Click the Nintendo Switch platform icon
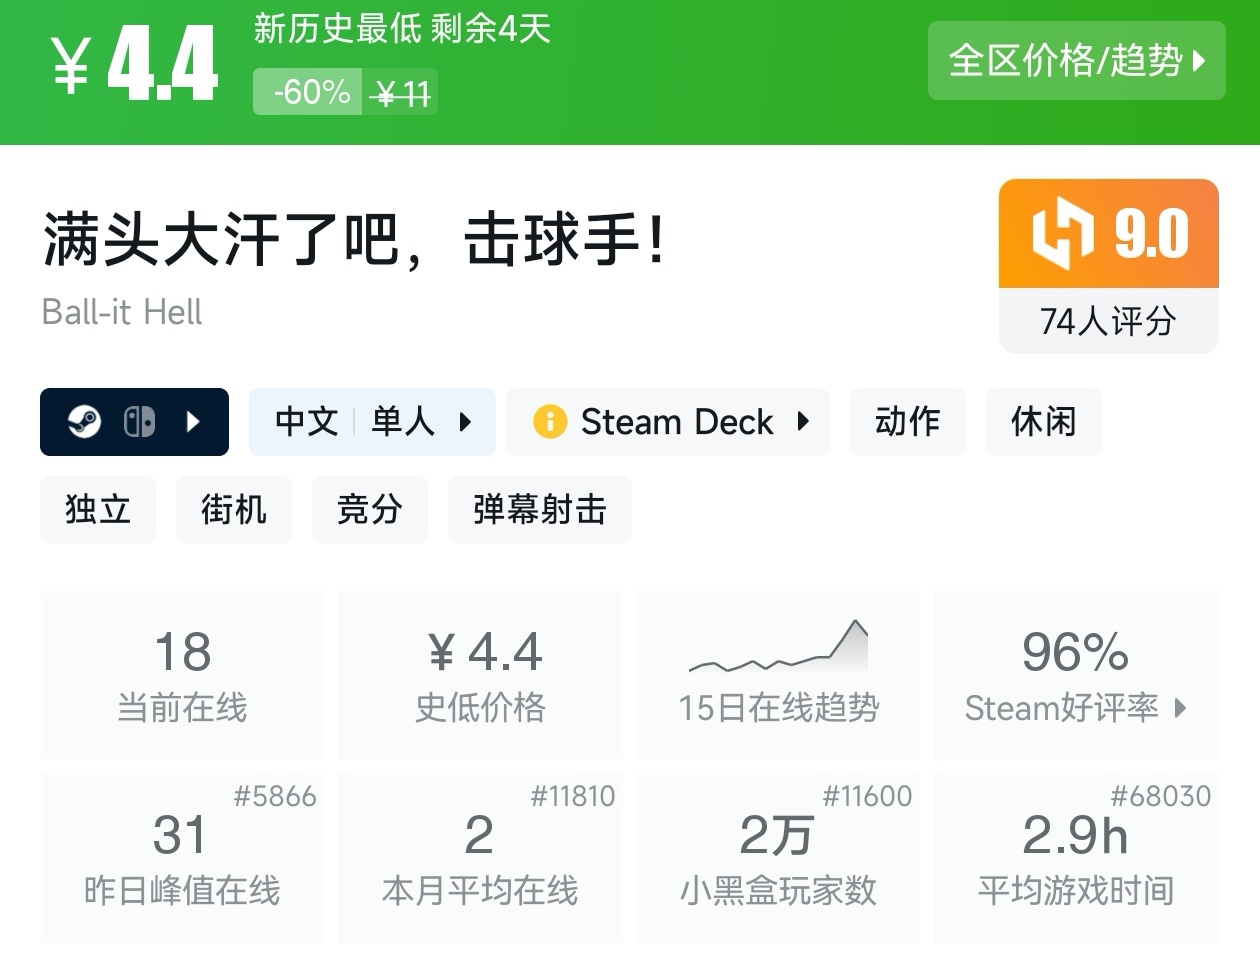Screen dimensions: 1260x964 (139, 422)
